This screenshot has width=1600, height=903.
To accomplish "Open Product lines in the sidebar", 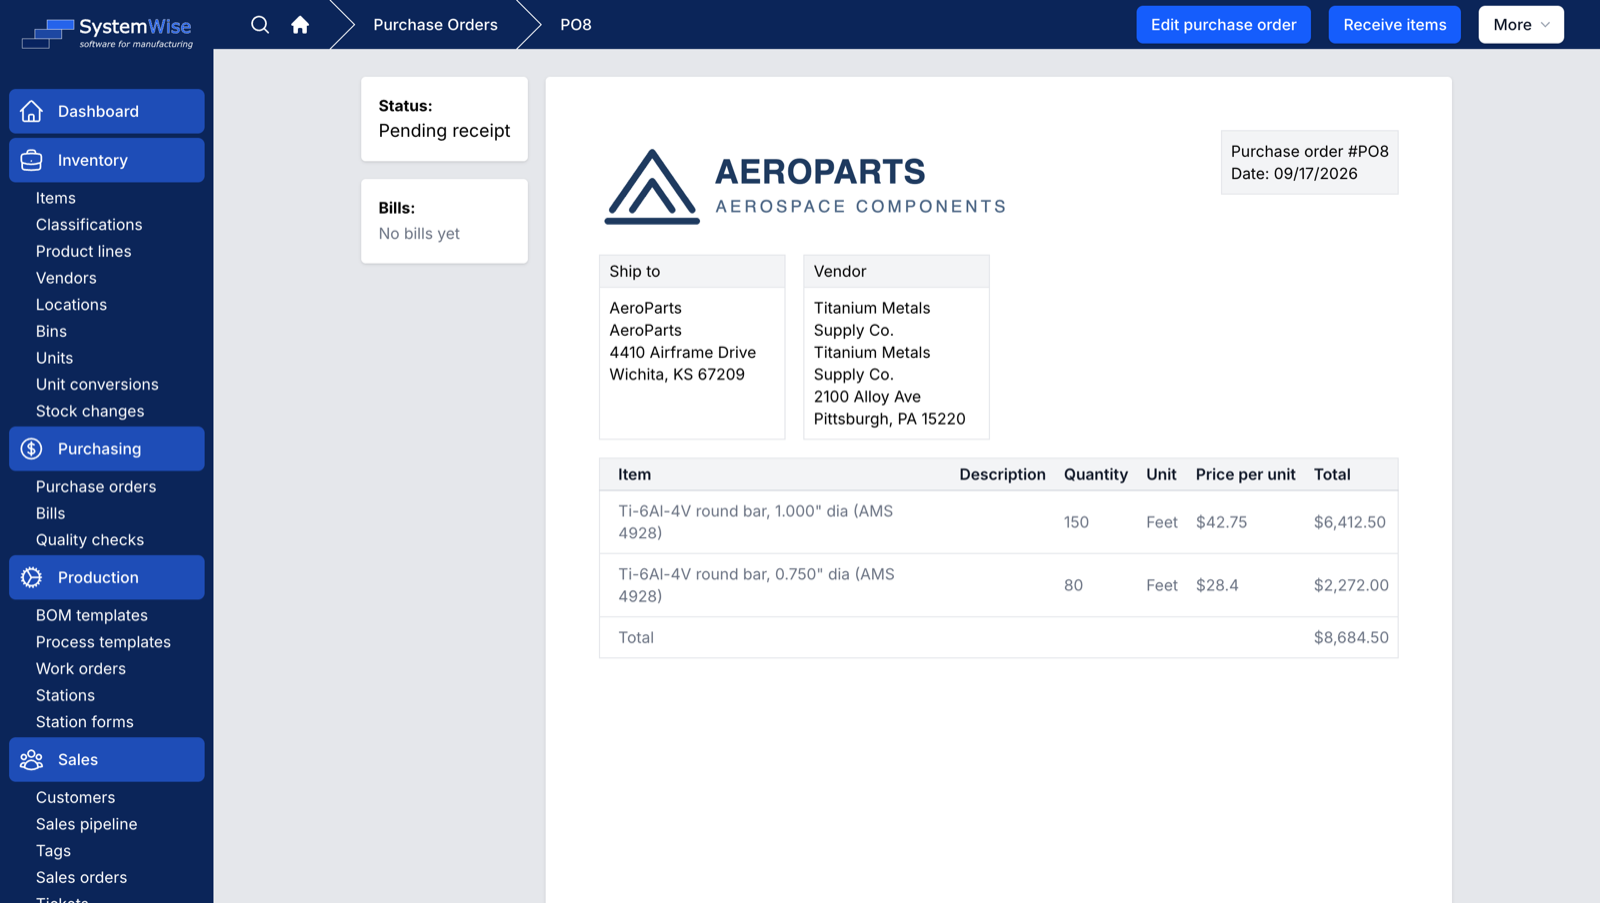I will (x=84, y=251).
